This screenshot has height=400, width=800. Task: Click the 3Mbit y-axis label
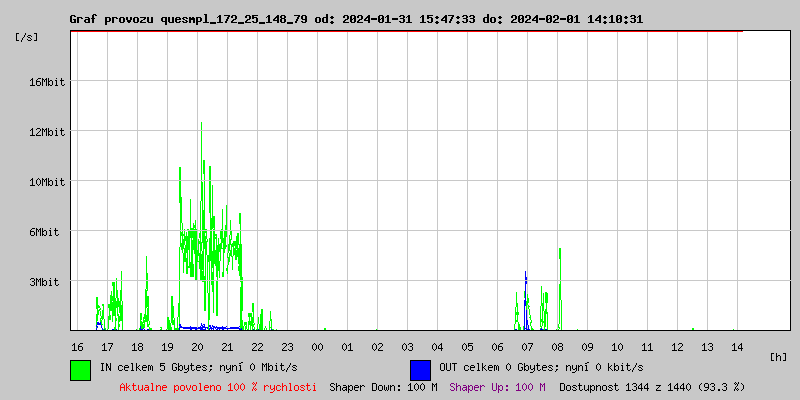point(49,282)
